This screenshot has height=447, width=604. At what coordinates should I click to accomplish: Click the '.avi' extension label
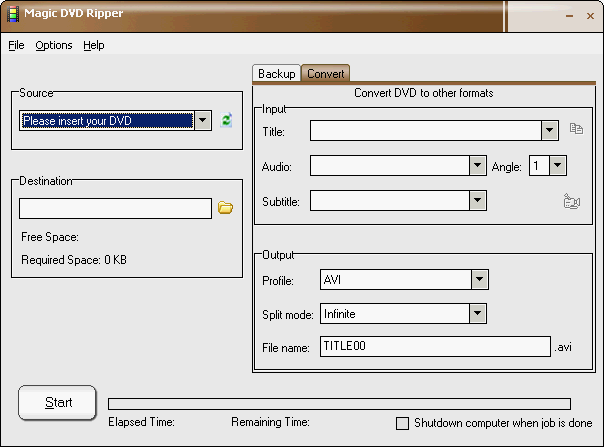pos(563,347)
